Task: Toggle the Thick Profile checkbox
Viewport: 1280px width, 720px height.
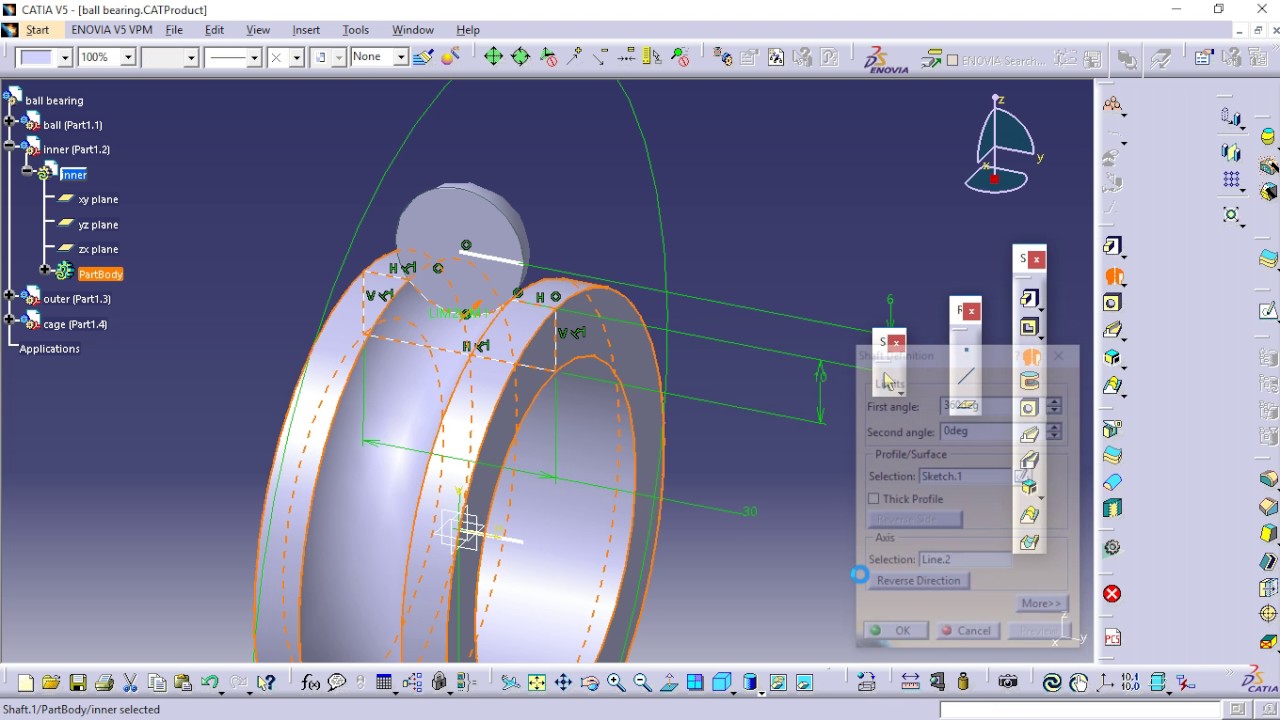Action: pos(874,499)
